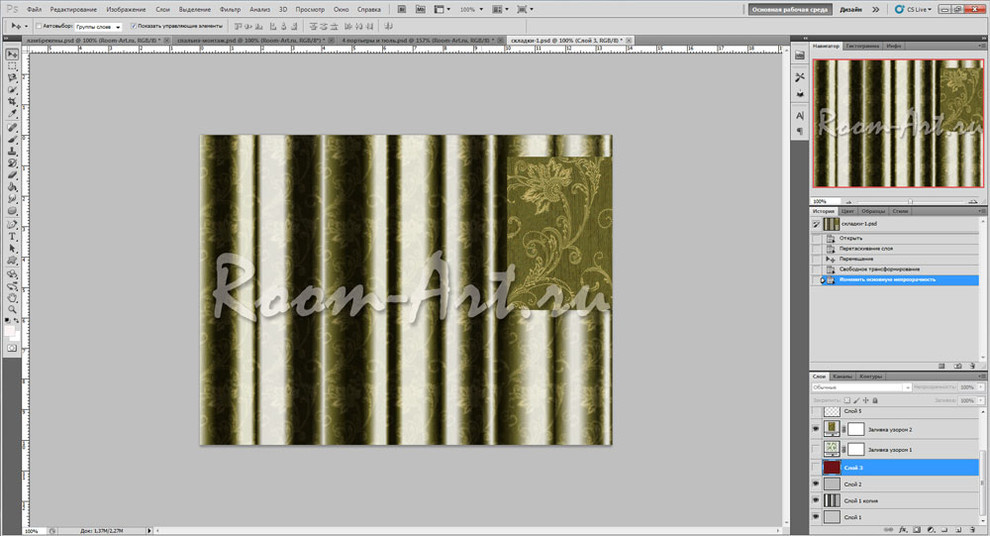Select the Move tool in toolbox
The image size is (990, 536).
click(12, 54)
